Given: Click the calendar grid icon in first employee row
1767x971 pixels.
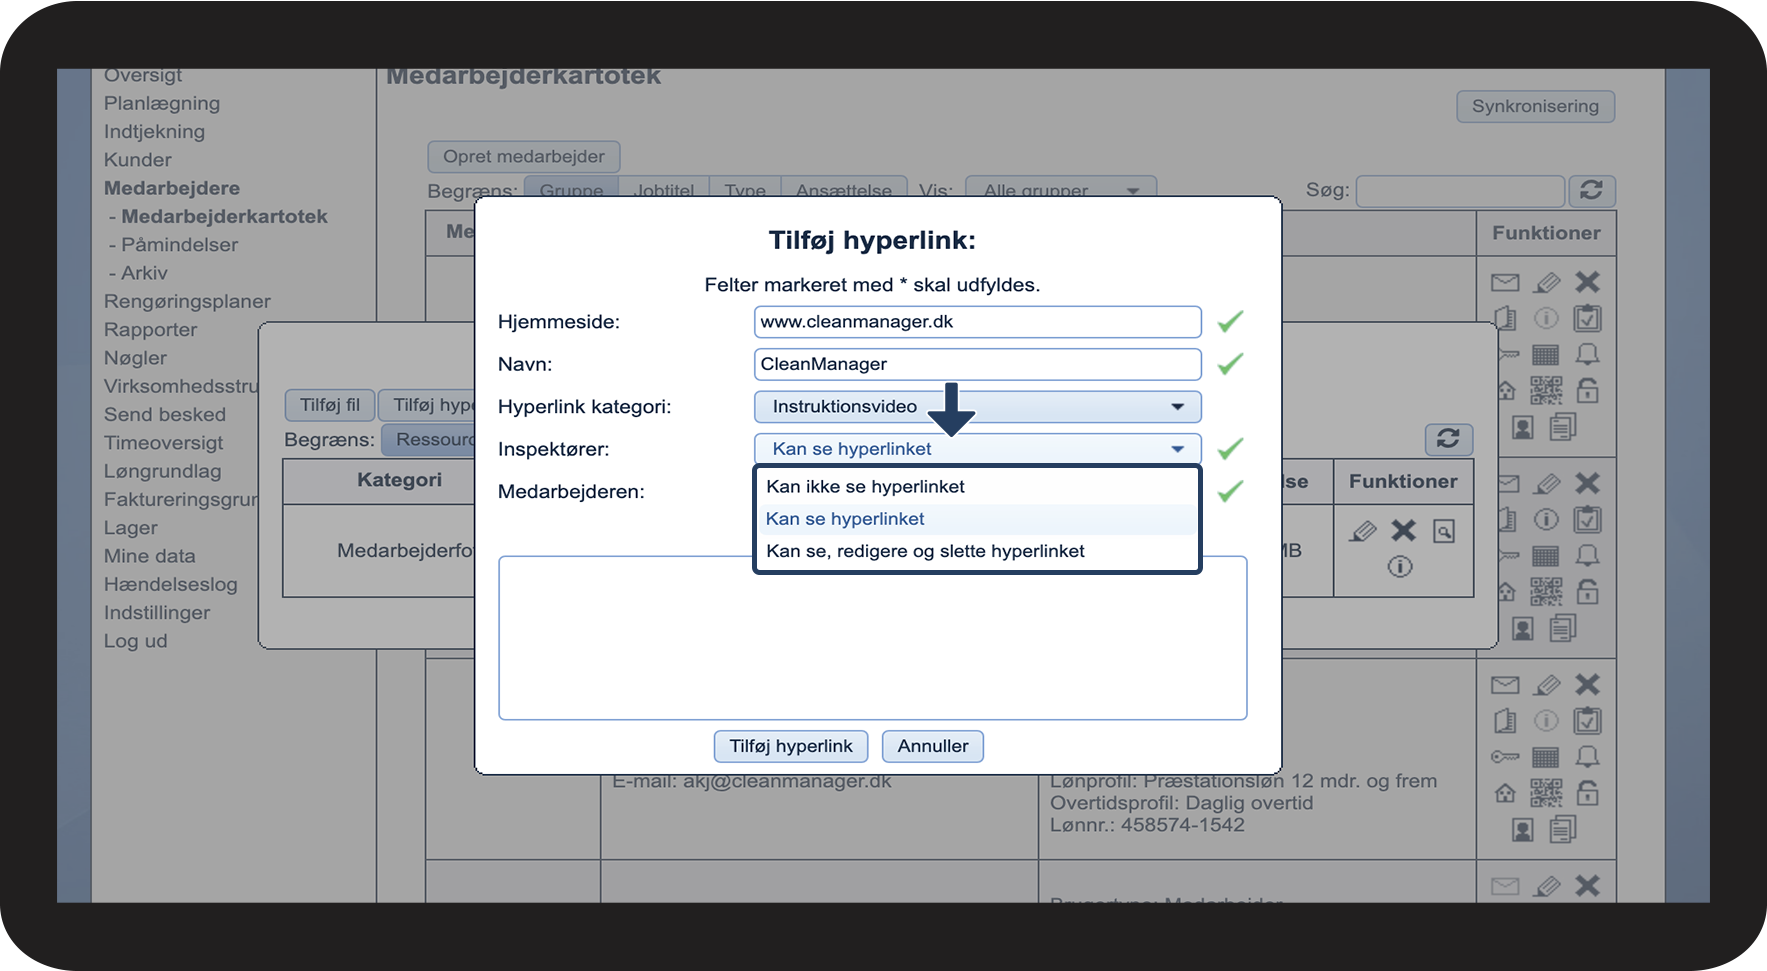Looking at the screenshot, I should tap(1546, 355).
